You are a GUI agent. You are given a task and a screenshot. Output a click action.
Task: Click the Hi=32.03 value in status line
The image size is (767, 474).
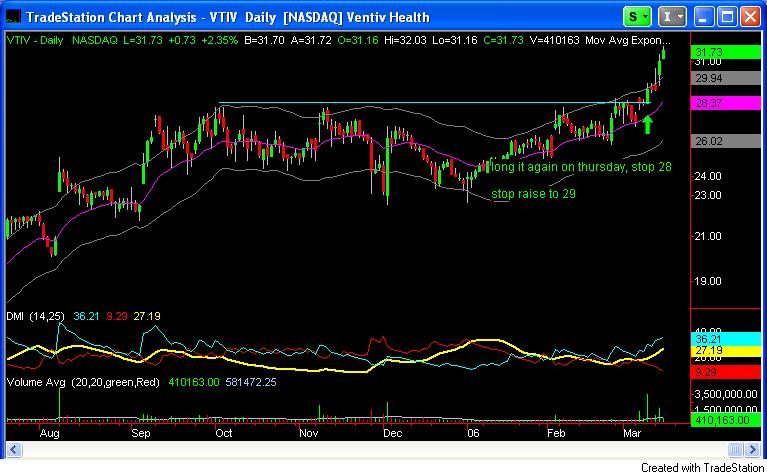[x=406, y=41]
